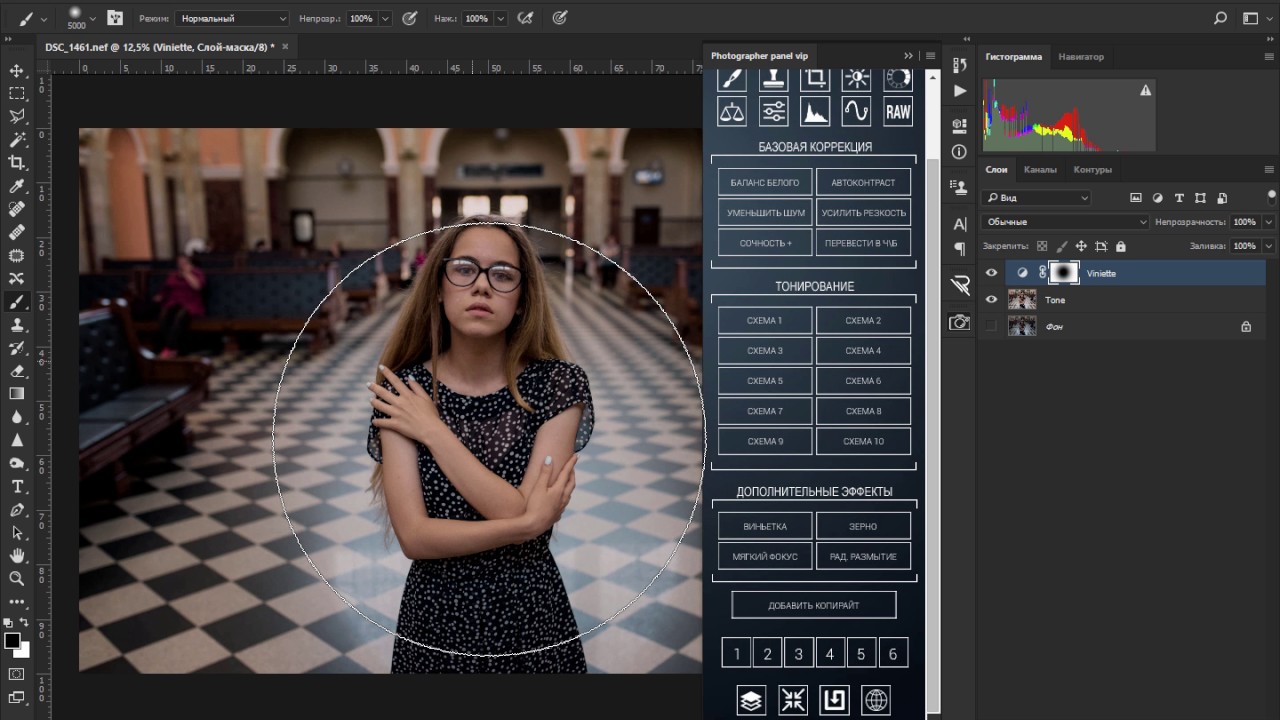Select the Crop tool in toolbar
Image resolution: width=1280 pixels, height=720 pixels.
[17, 163]
